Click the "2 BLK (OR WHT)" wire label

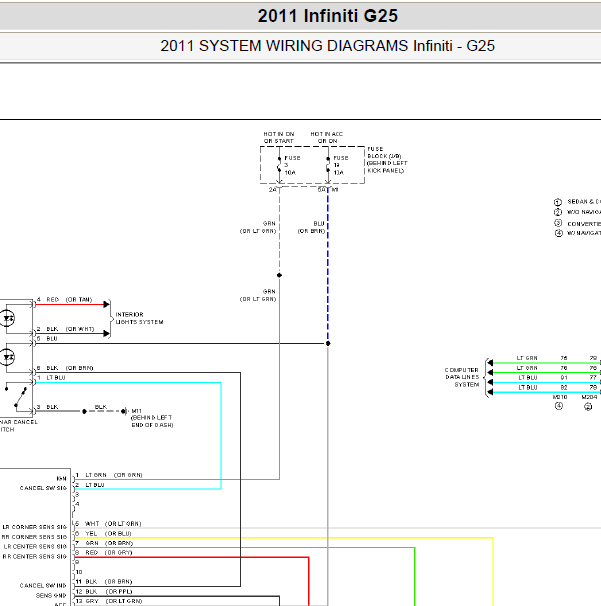(65, 329)
